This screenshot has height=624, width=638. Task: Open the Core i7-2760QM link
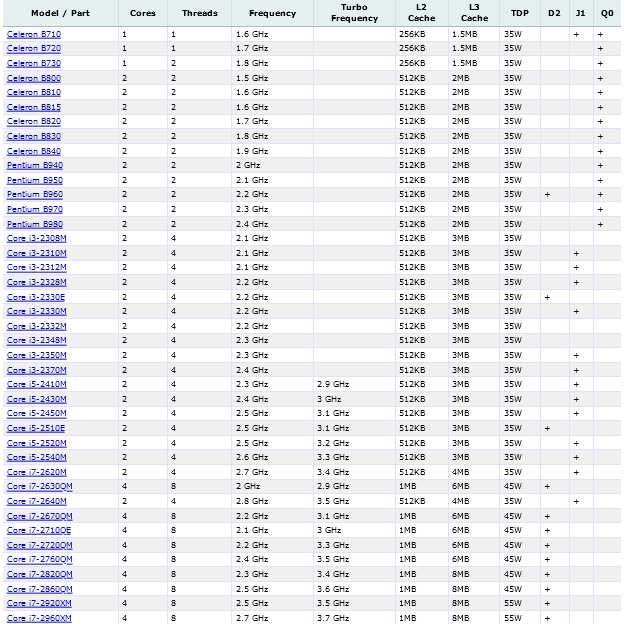click(x=39, y=559)
